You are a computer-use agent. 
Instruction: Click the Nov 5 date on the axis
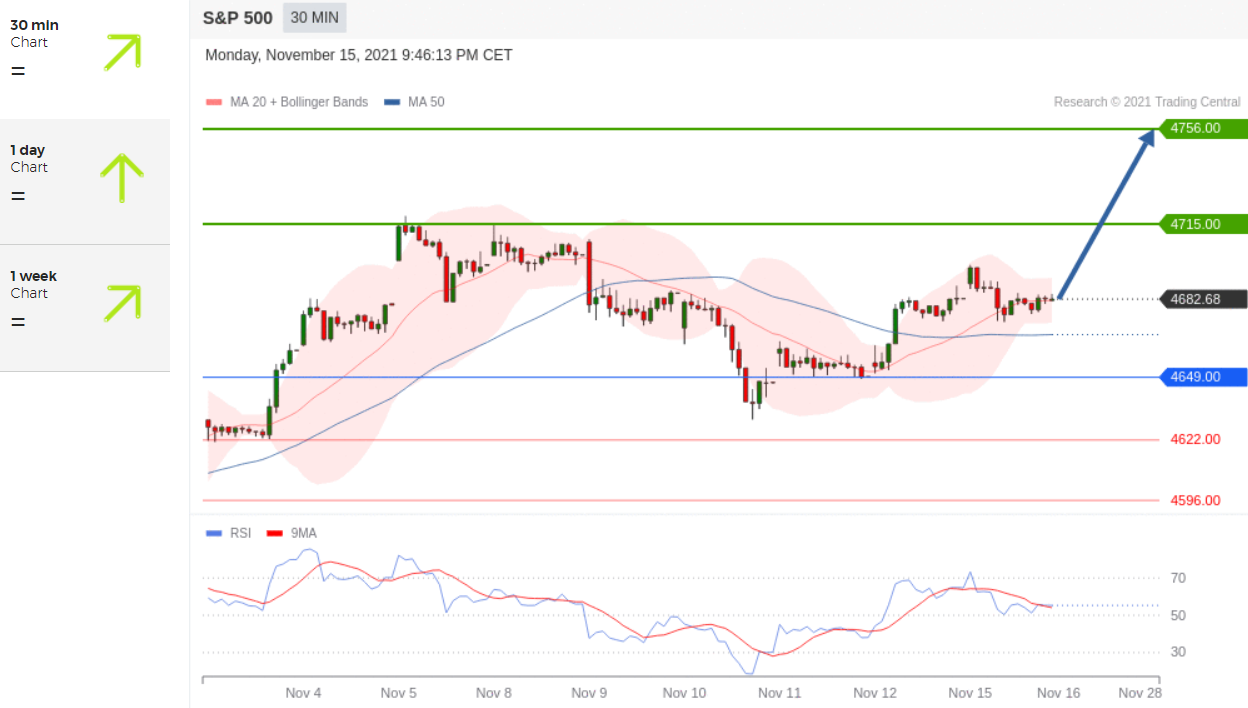399,692
